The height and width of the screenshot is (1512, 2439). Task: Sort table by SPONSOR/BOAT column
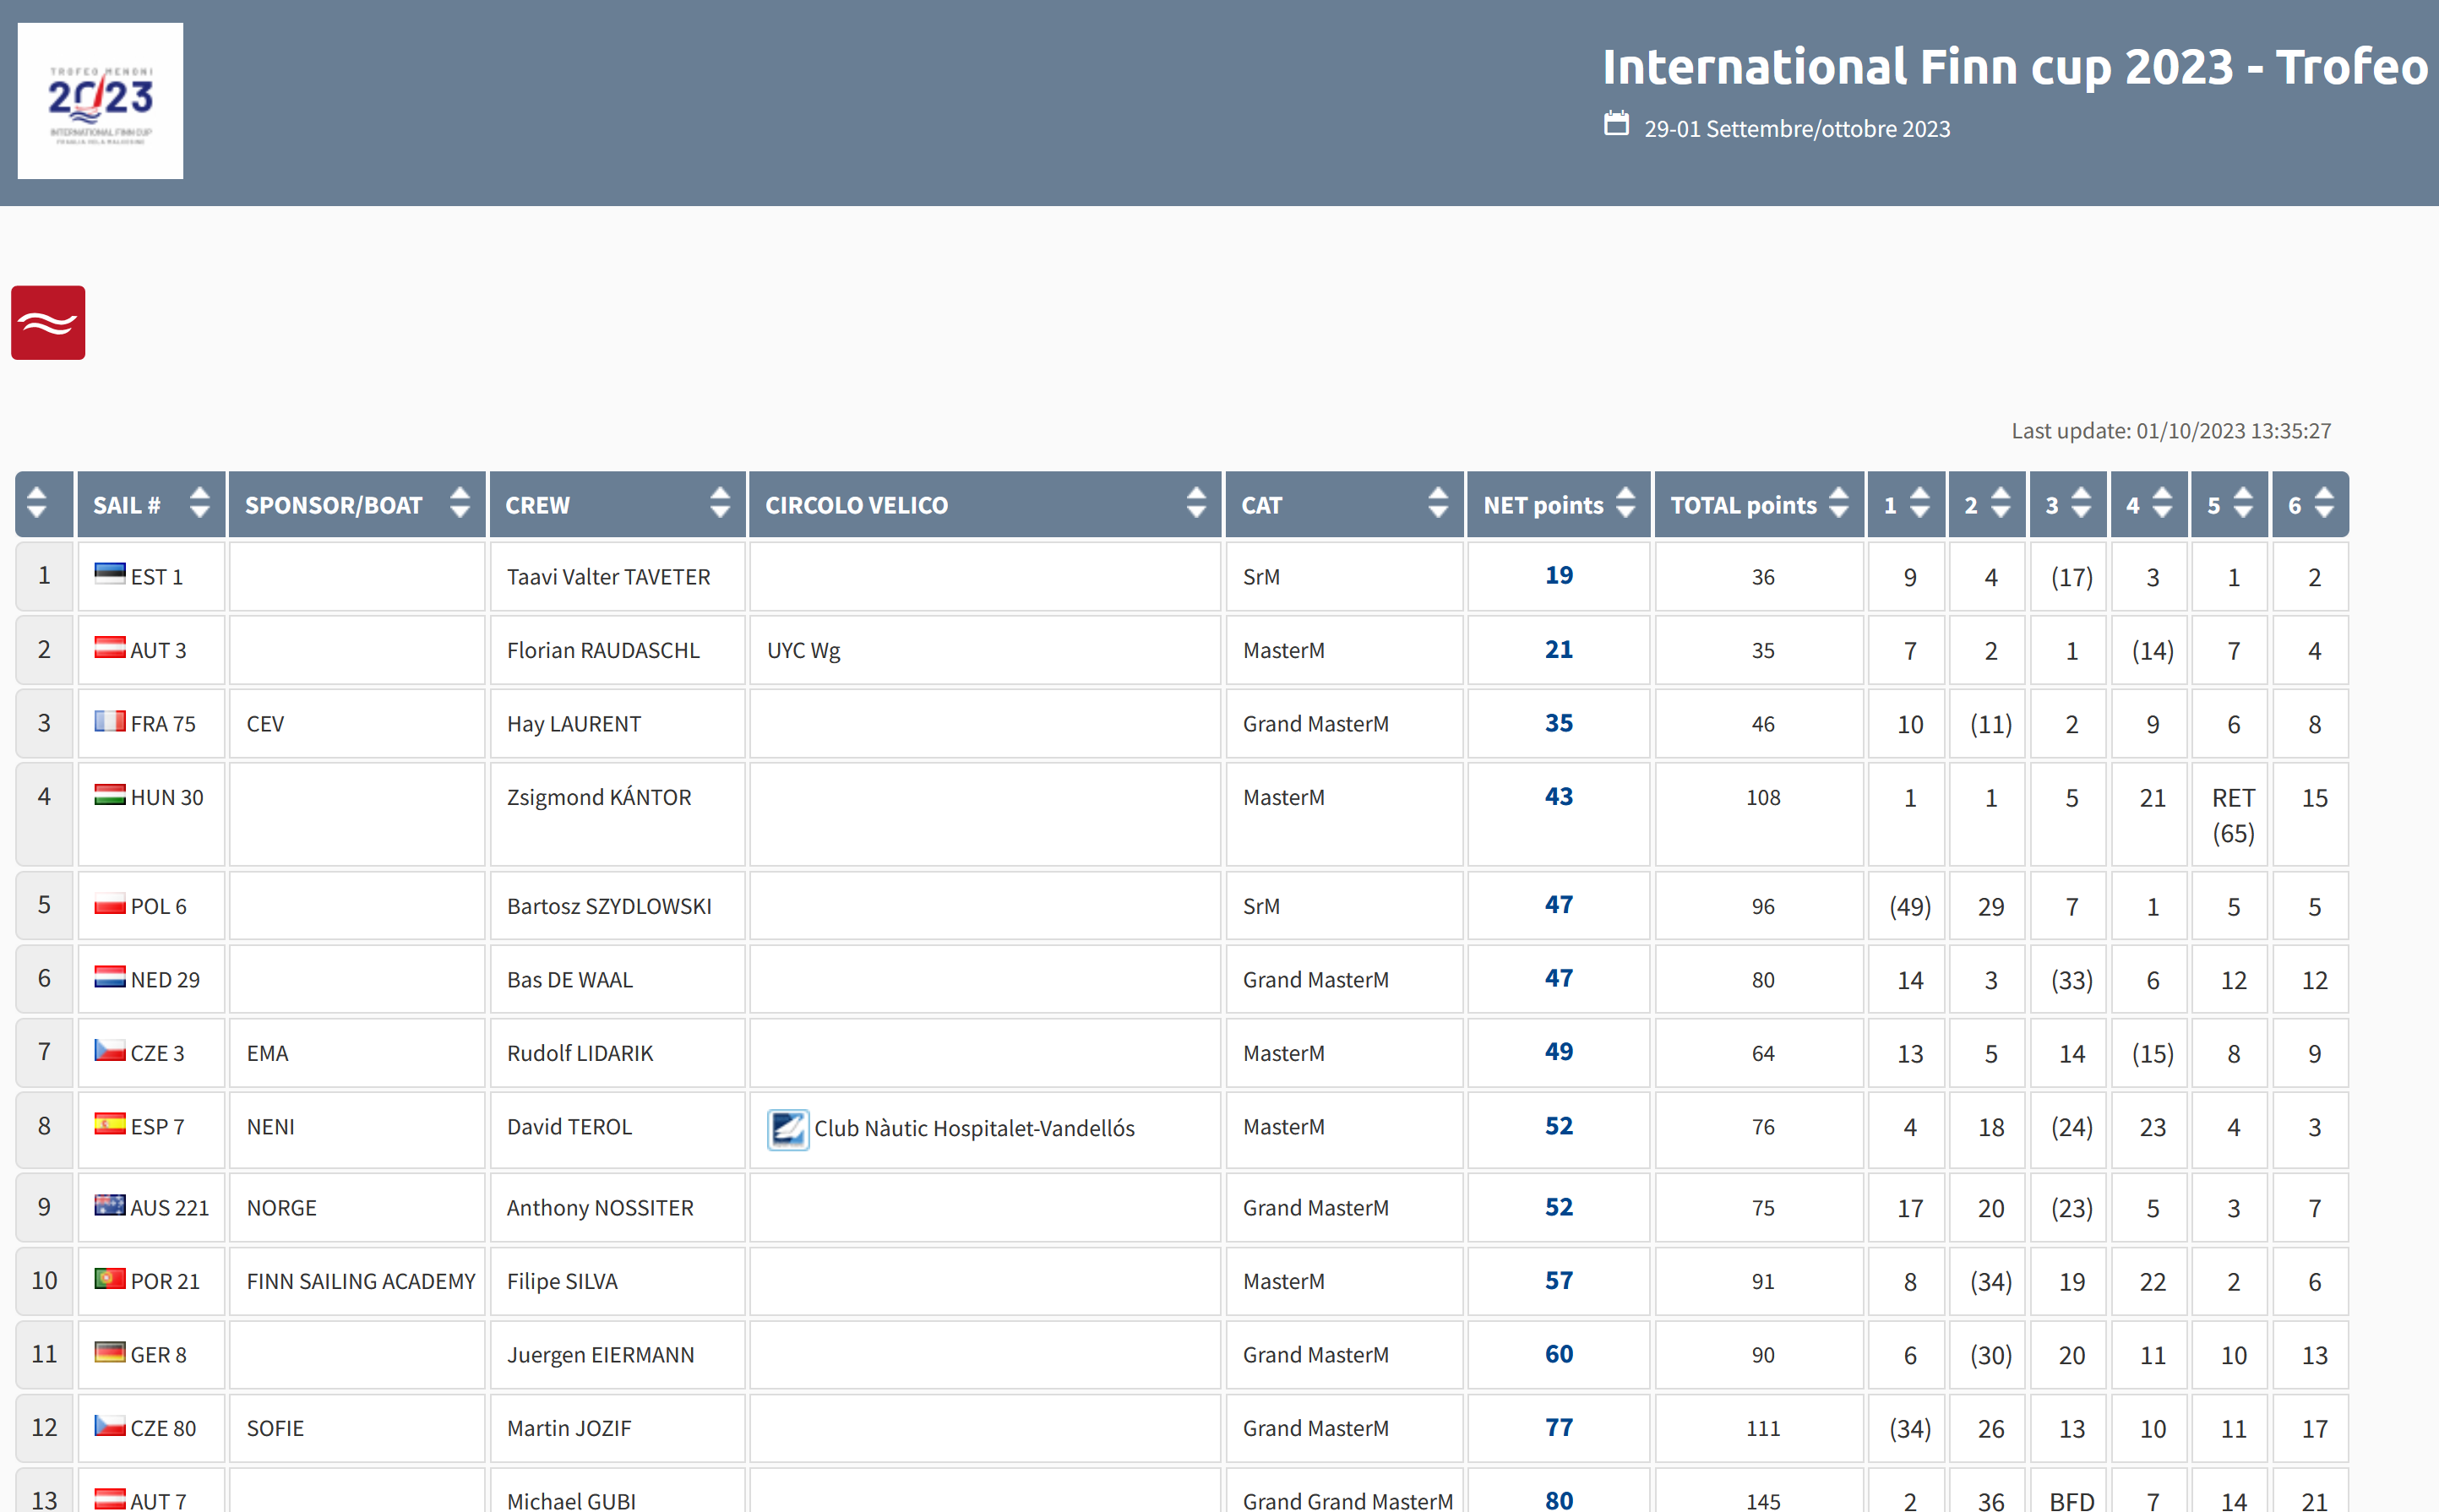point(460,503)
